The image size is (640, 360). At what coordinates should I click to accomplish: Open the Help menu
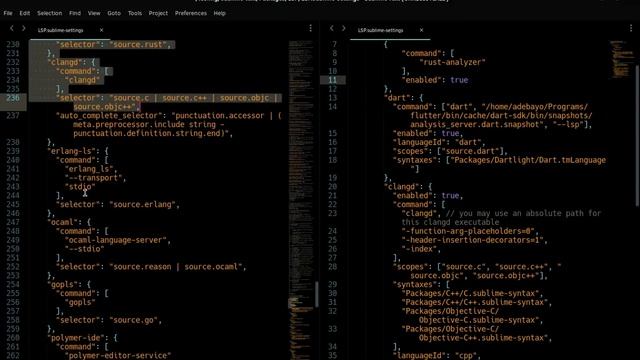coord(220,13)
